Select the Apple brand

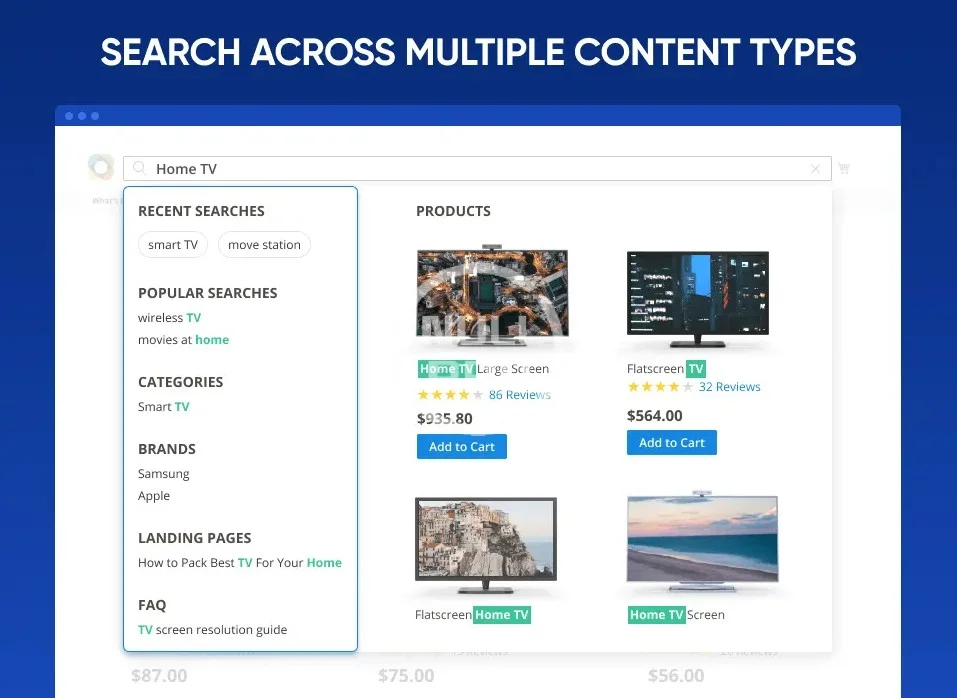pos(154,496)
